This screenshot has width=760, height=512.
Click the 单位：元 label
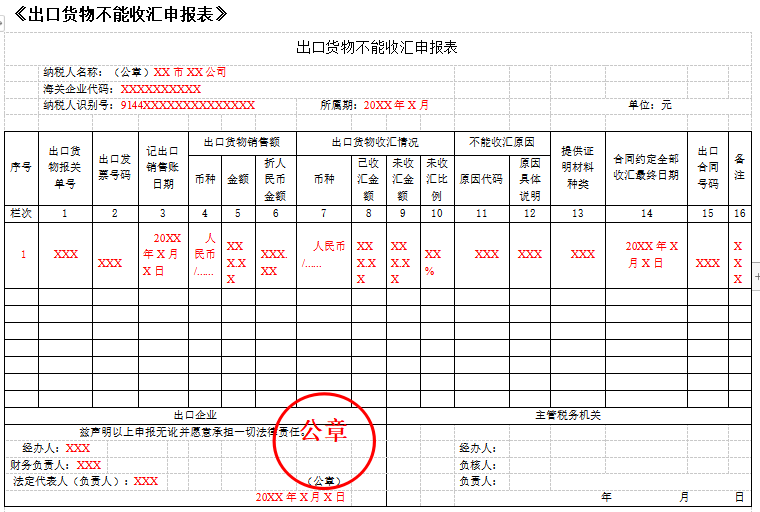[x=649, y=105]
